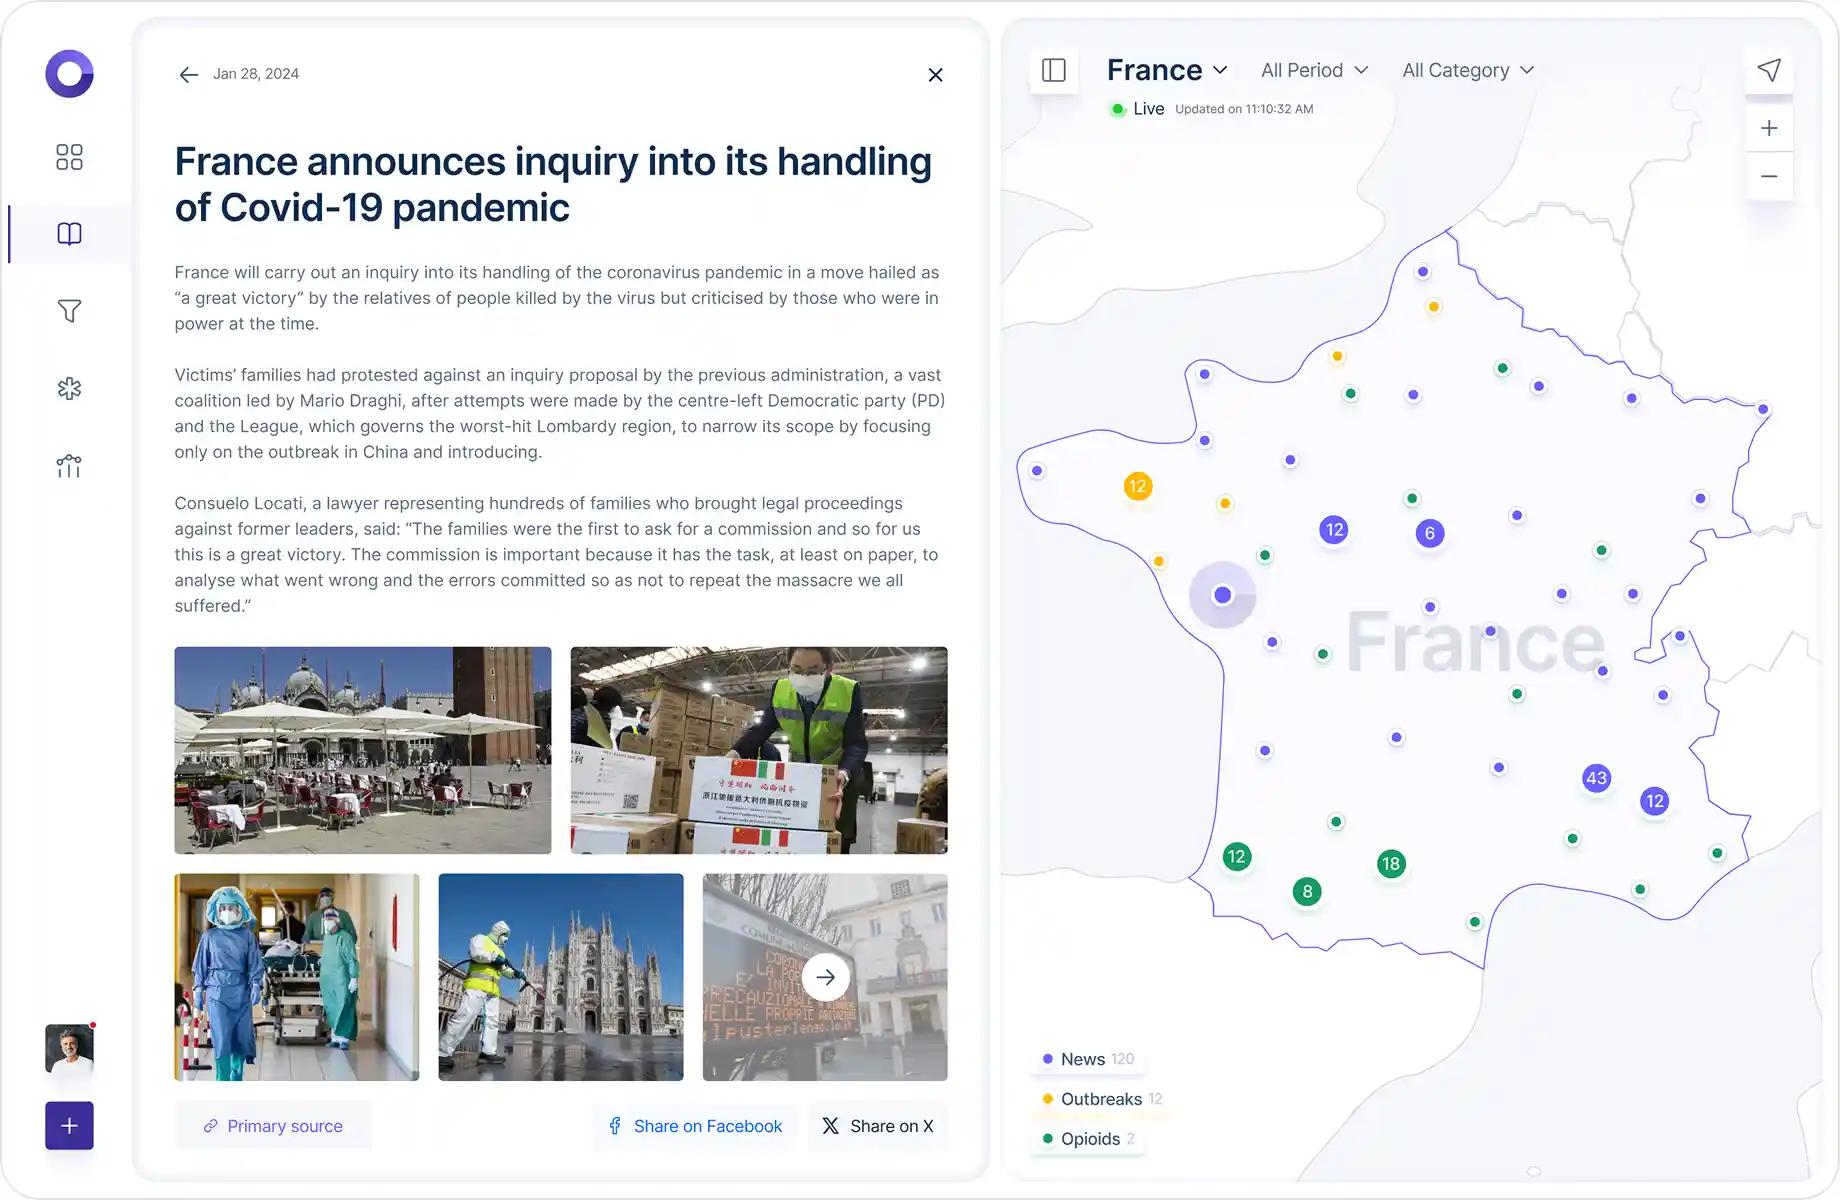Screen dimensions: 1840x1200
Task: Expand the All Period dropdown
Action: (1314, 70)
